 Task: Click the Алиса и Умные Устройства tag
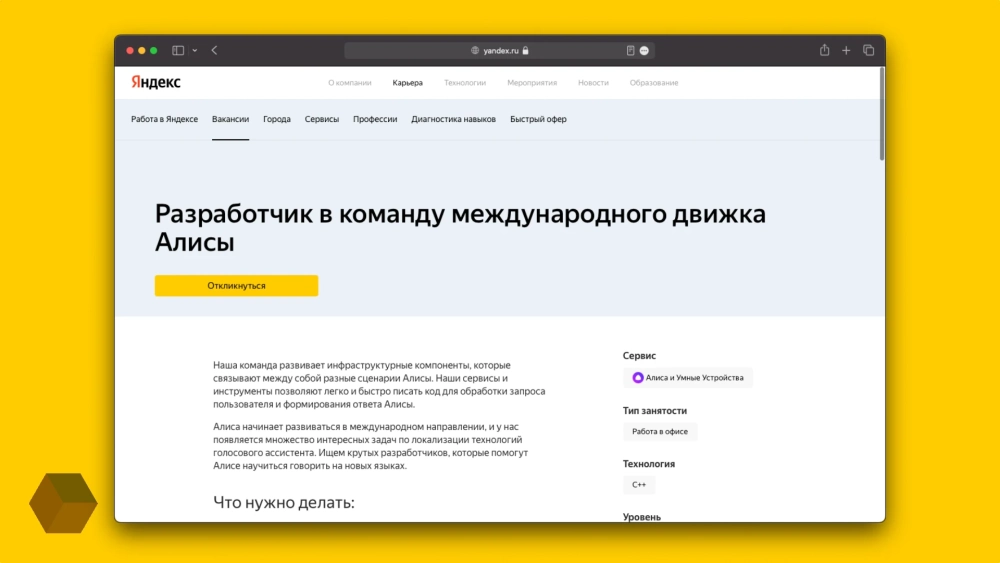pos(688,378)
